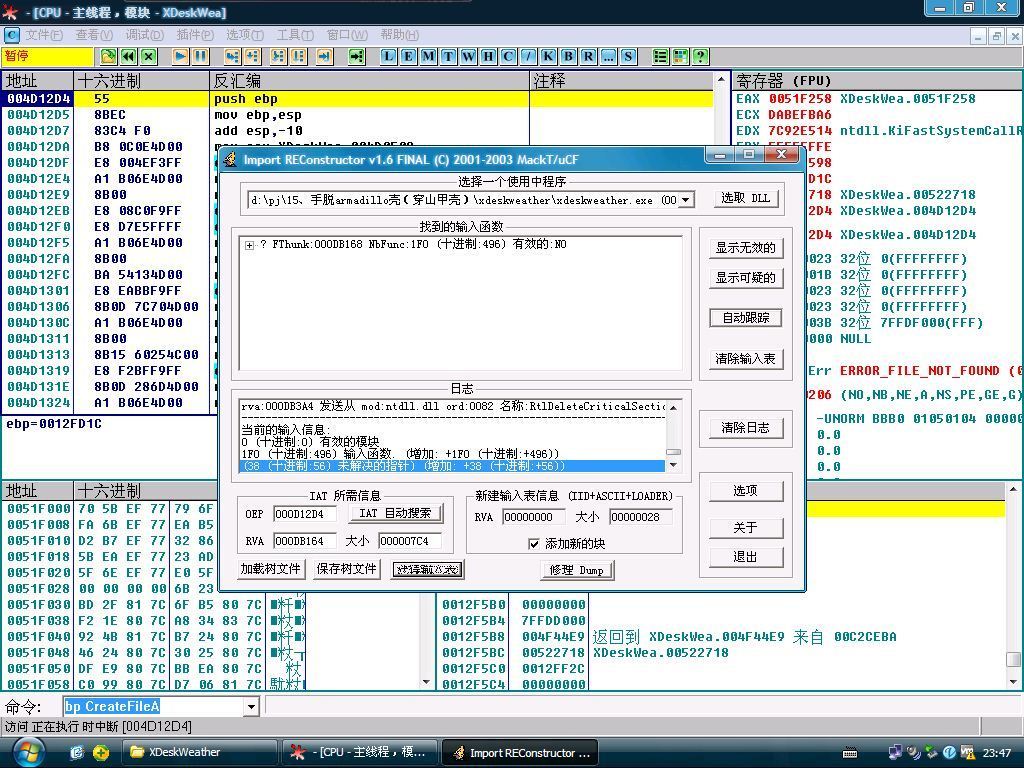Screen dimensions: 1024x768
Task: Click the log panel scroll down arrow
Action: [673, 466]
